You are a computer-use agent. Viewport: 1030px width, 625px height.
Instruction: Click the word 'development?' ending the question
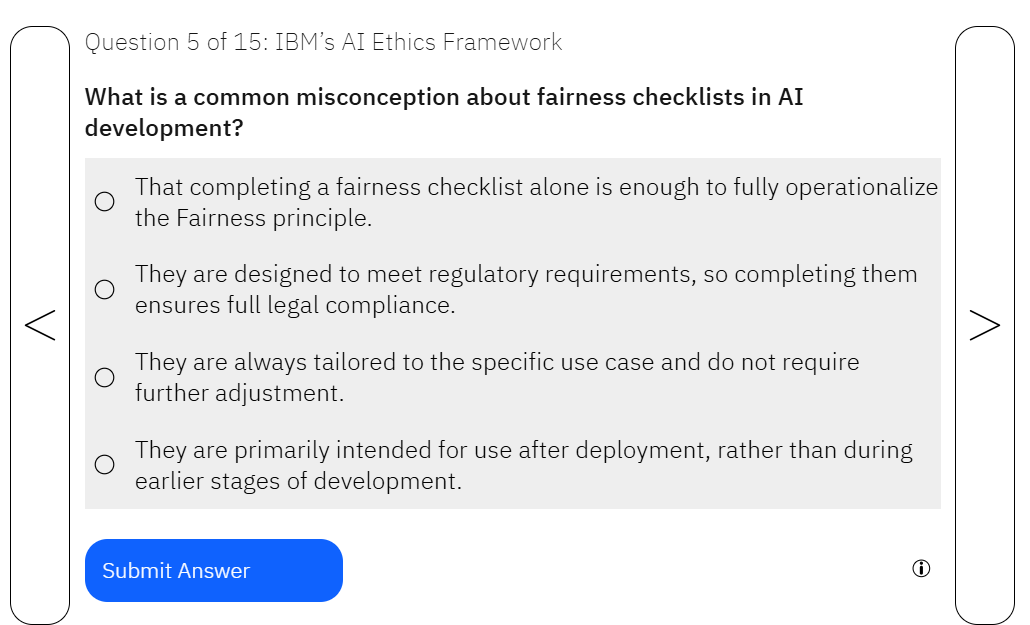pyautogui.click(x=164, y=129)
